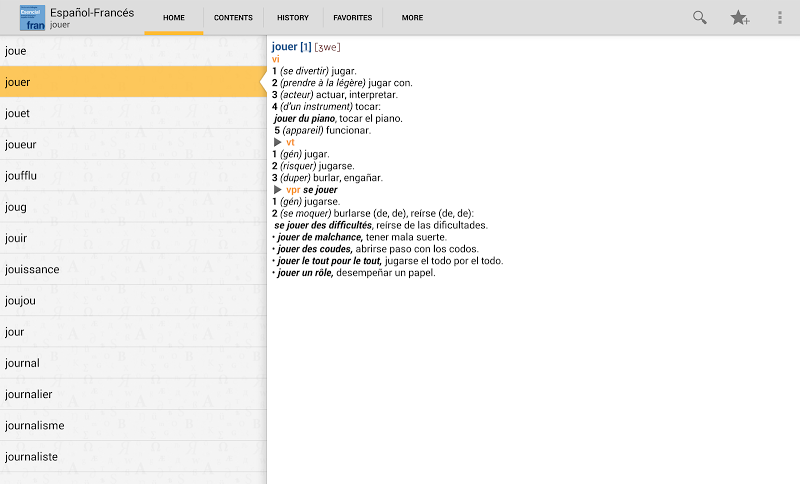The image size is (800, 484).
Task: Open the entry journaliste
Action: click(x=133, y=456)
